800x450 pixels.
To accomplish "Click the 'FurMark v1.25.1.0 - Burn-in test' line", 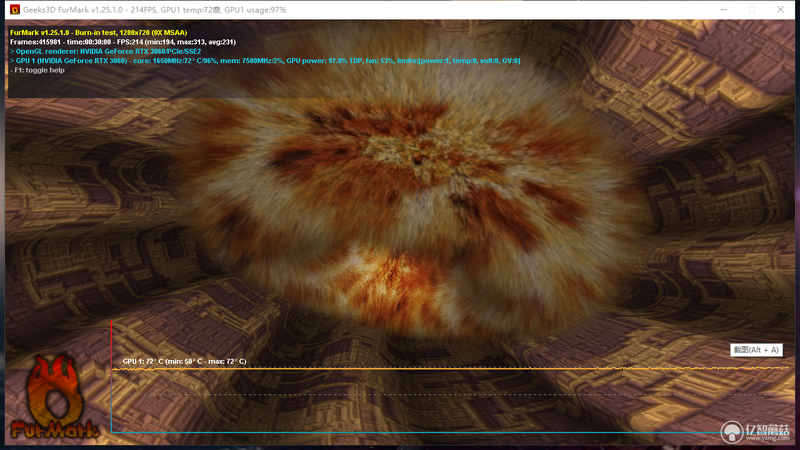I will [x=98, y=33].
